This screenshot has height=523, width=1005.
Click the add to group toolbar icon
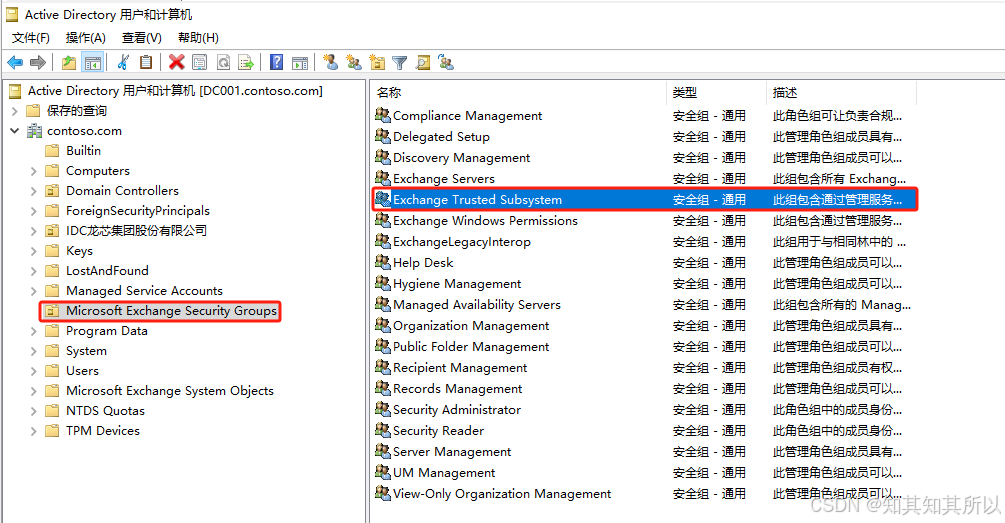click(x=446, y=62)
